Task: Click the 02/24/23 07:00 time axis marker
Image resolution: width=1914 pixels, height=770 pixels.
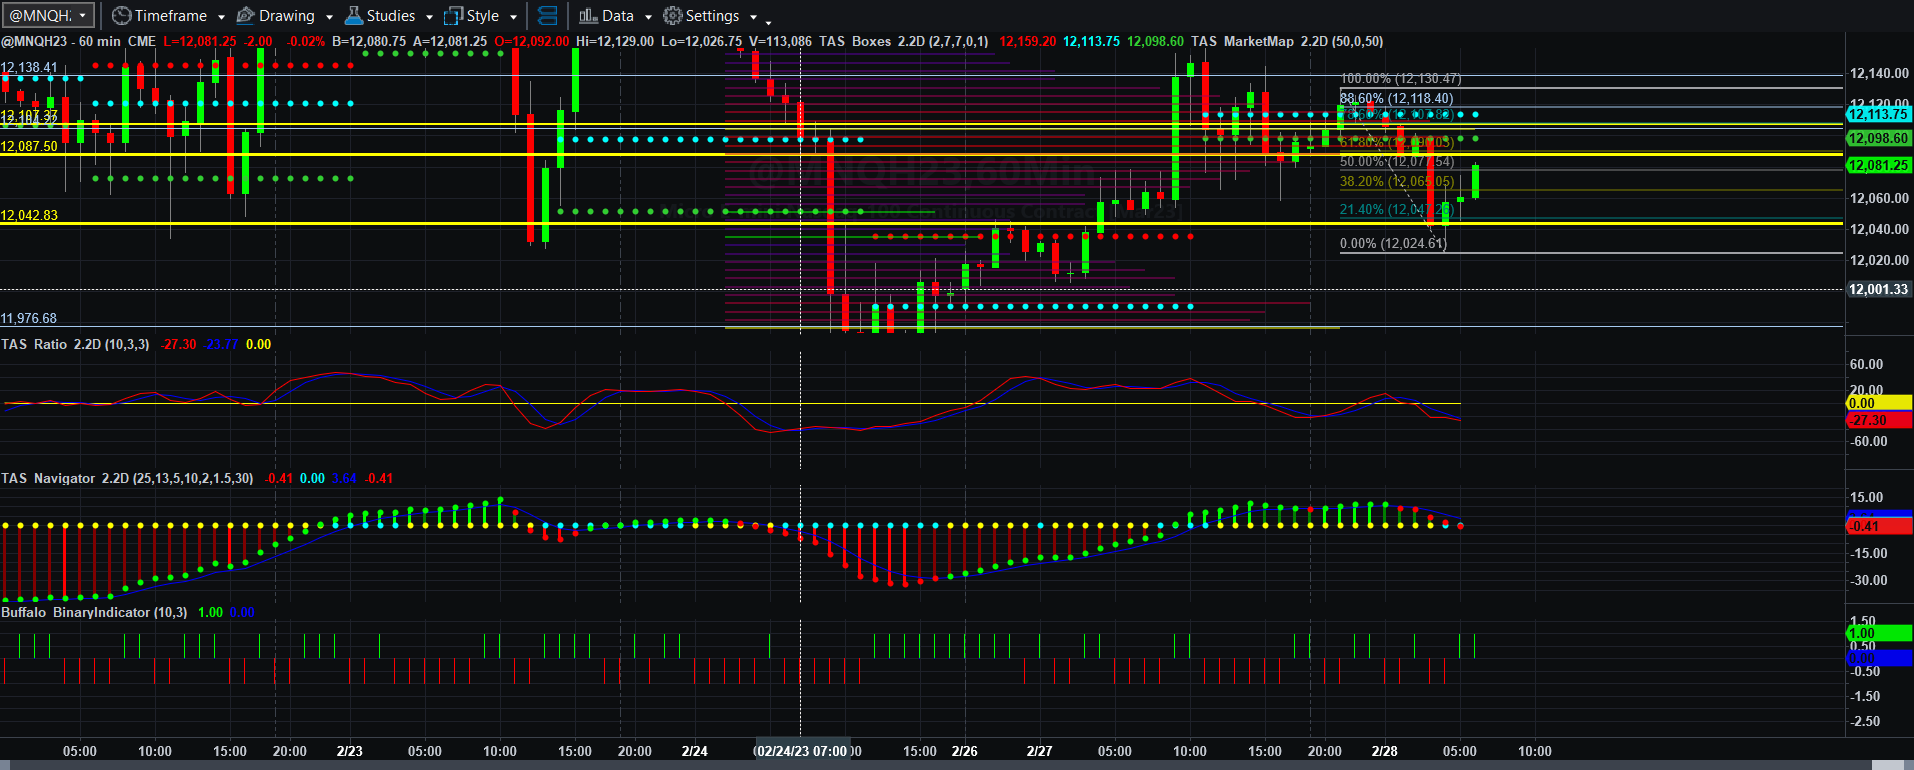Action: point(802,751)
